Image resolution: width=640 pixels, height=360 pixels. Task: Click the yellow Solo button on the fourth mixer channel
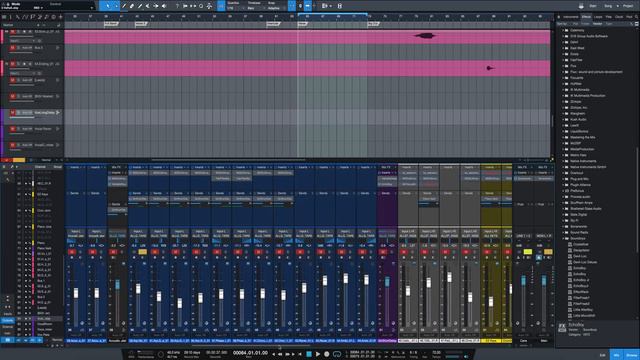click(142, 252)
